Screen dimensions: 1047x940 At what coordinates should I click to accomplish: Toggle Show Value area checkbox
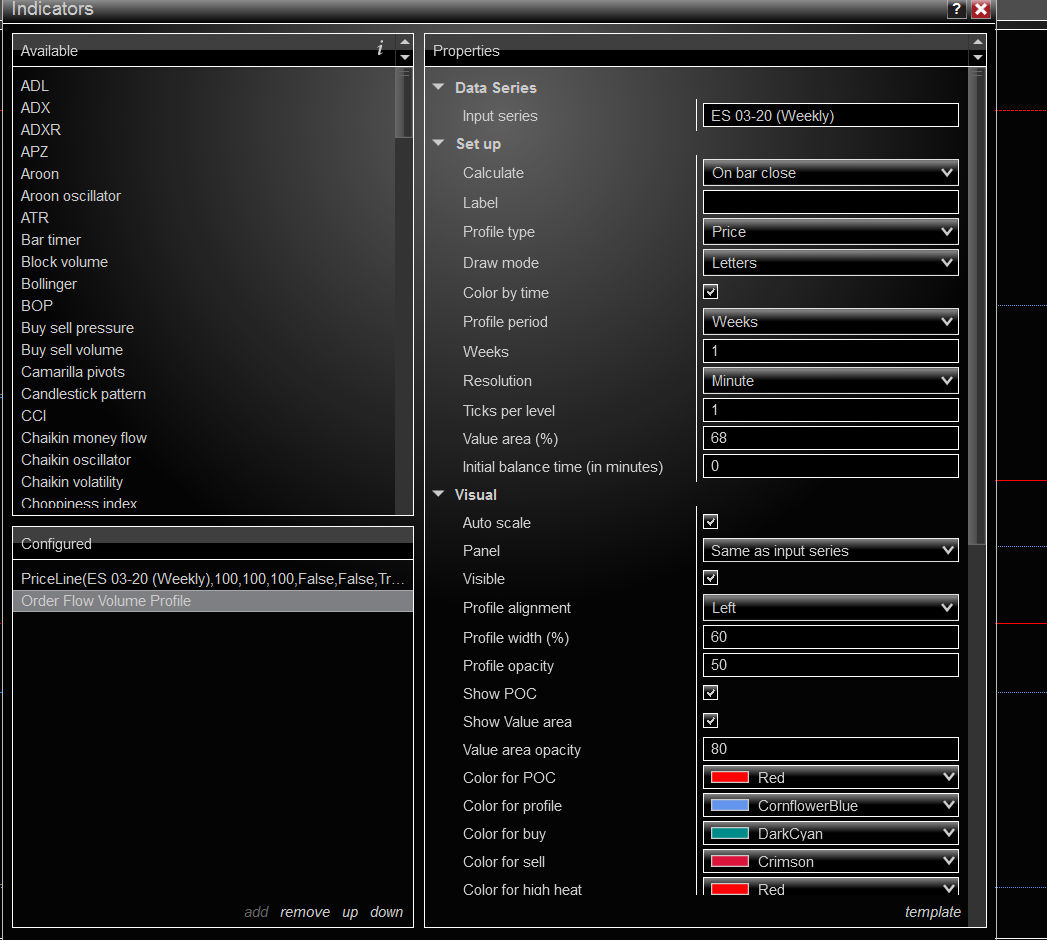pos(710,720)
